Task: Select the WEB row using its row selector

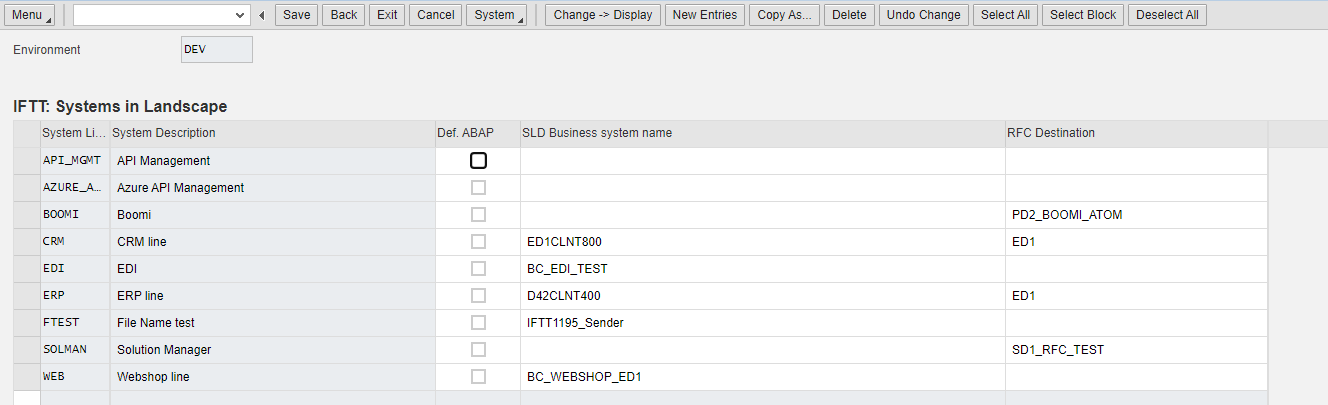Action: [27, 377]
